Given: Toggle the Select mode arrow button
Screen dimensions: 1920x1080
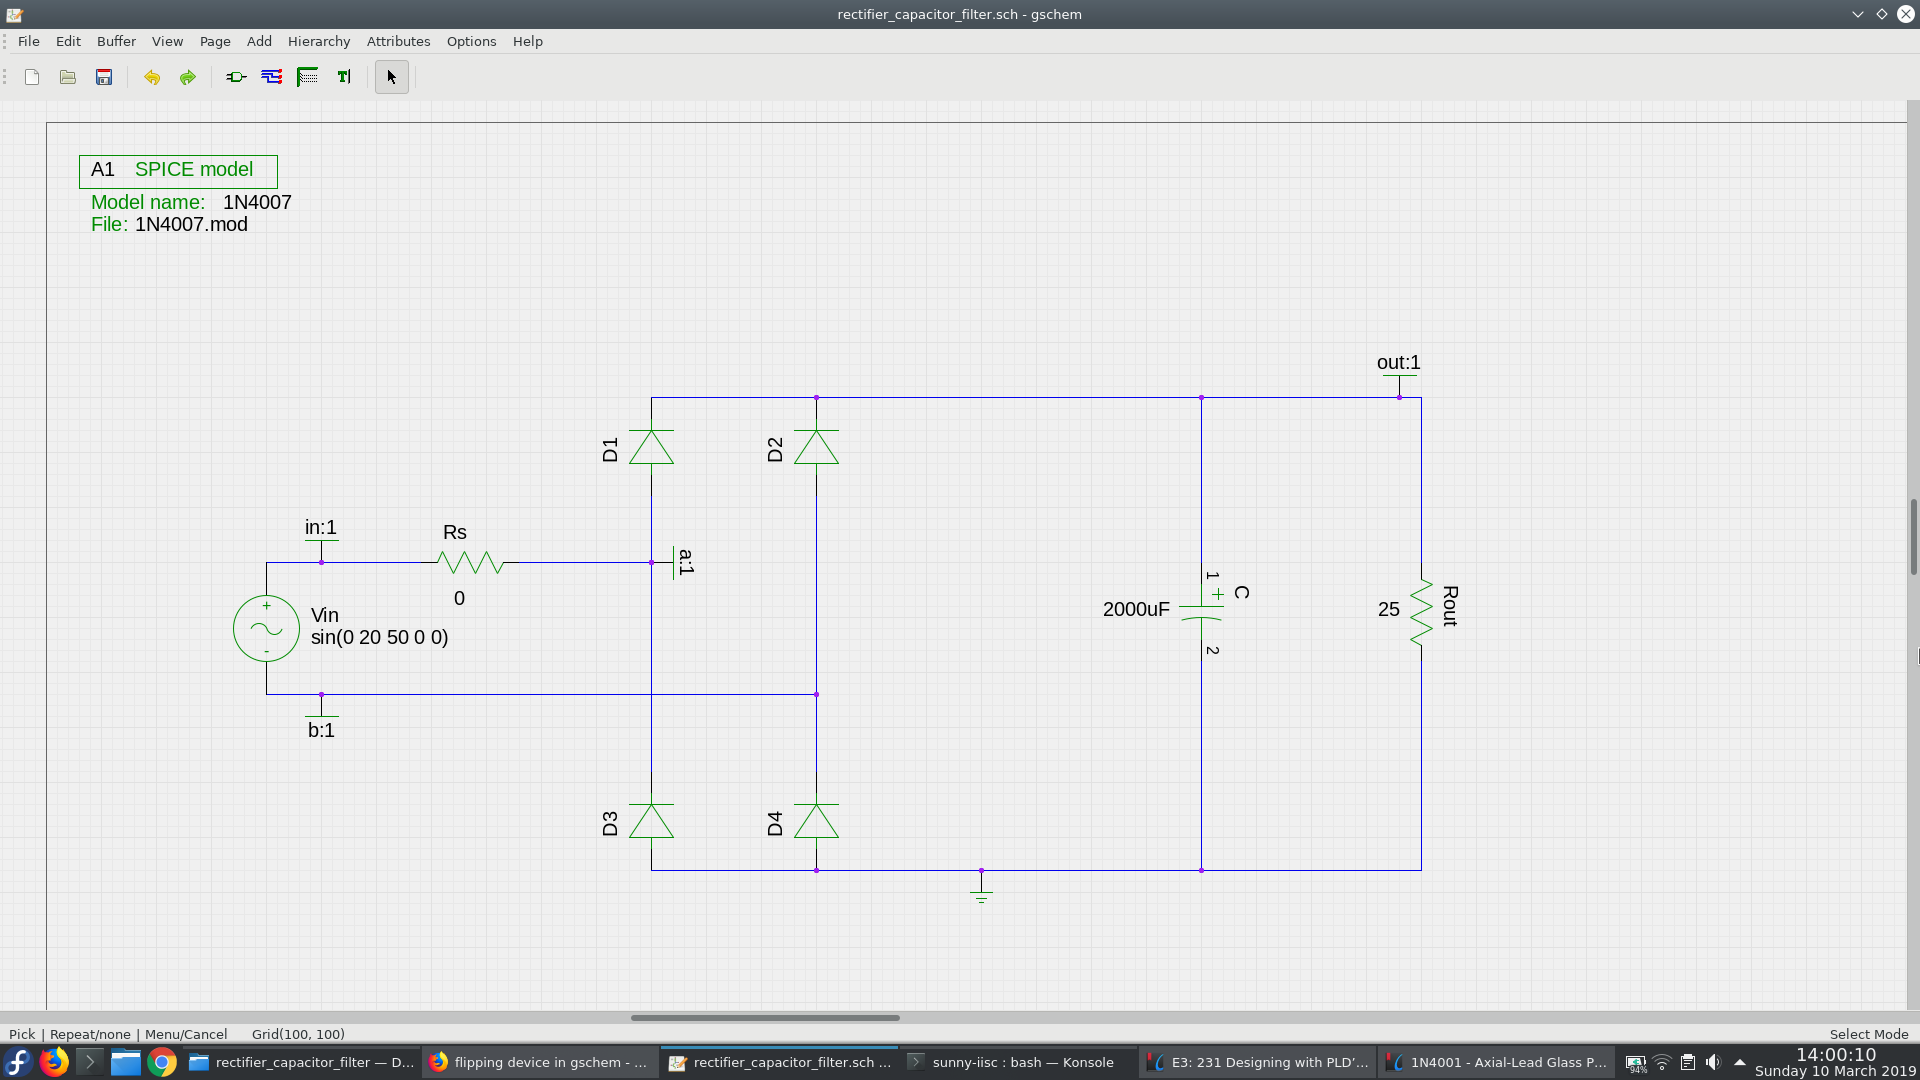Looking at the screenshot, I should point(392,77).
